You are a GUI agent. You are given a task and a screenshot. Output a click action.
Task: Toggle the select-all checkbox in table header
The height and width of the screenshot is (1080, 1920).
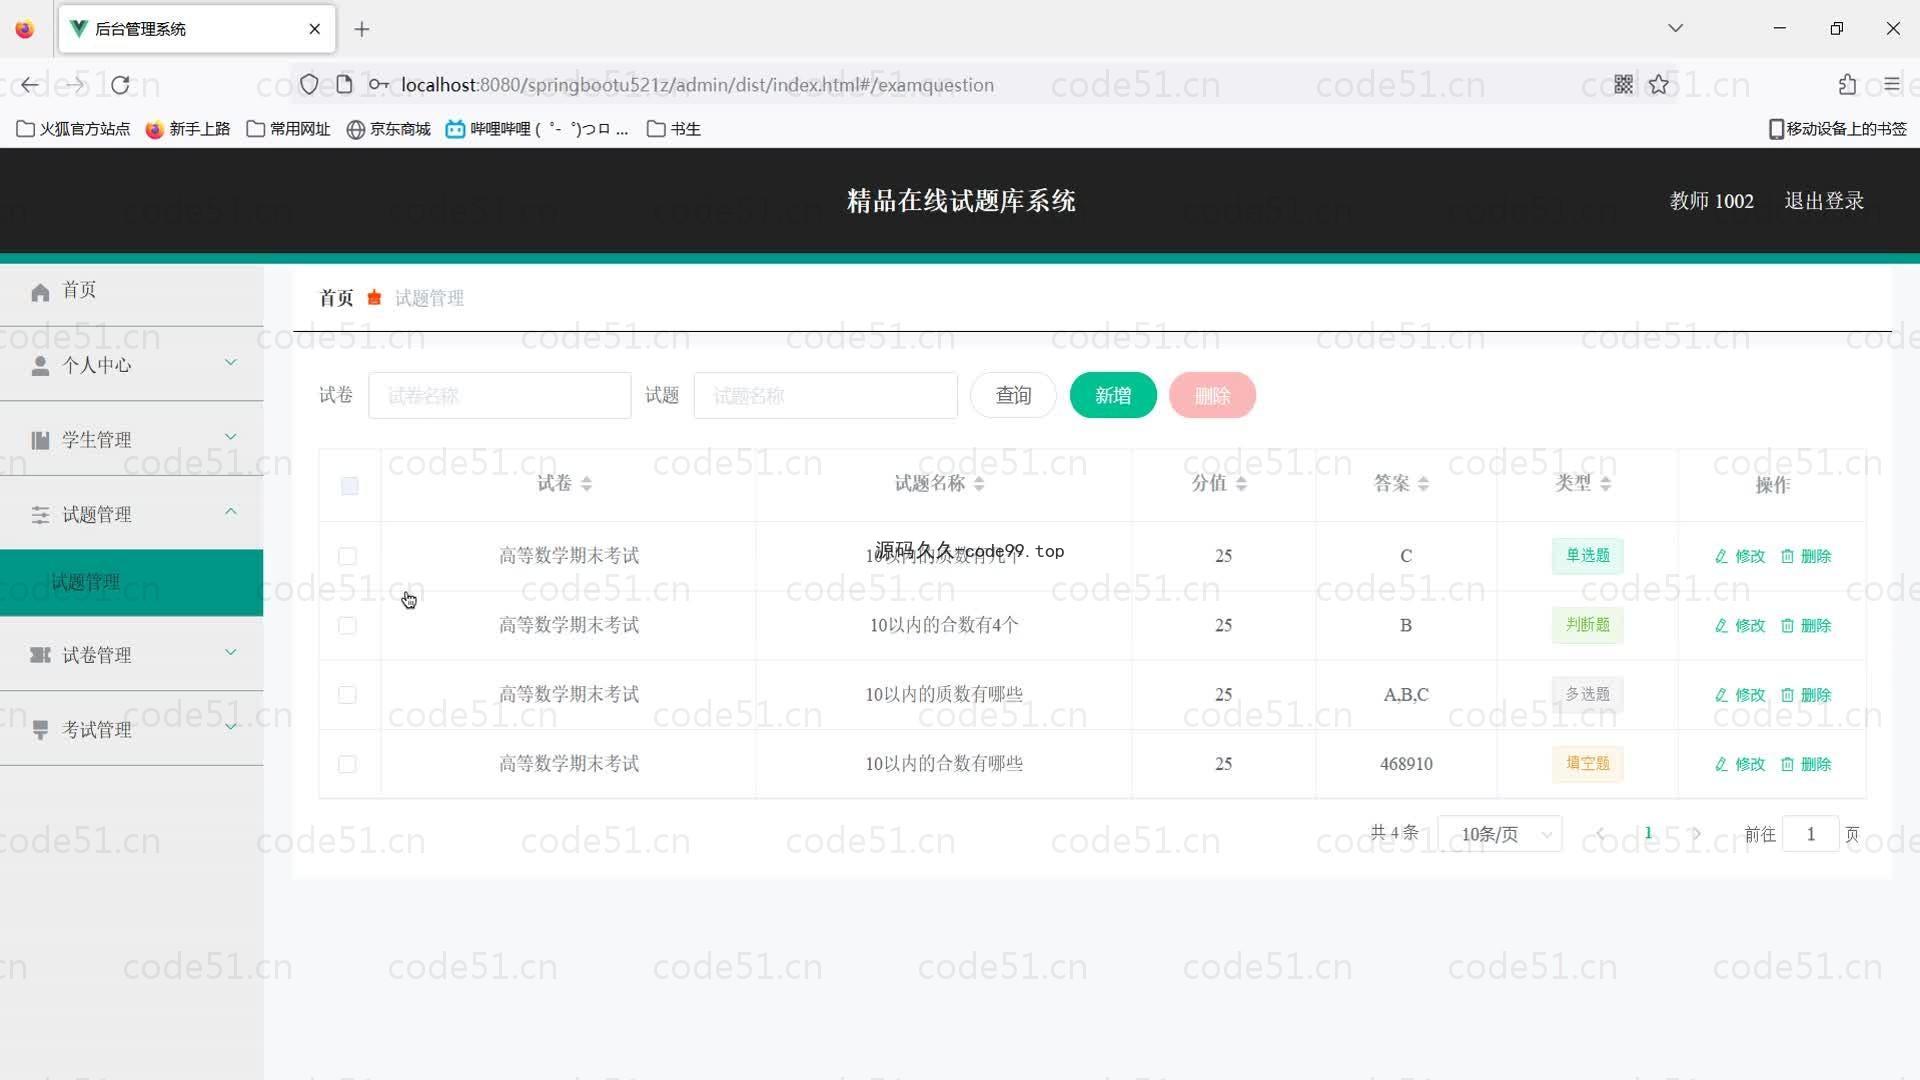349,486
